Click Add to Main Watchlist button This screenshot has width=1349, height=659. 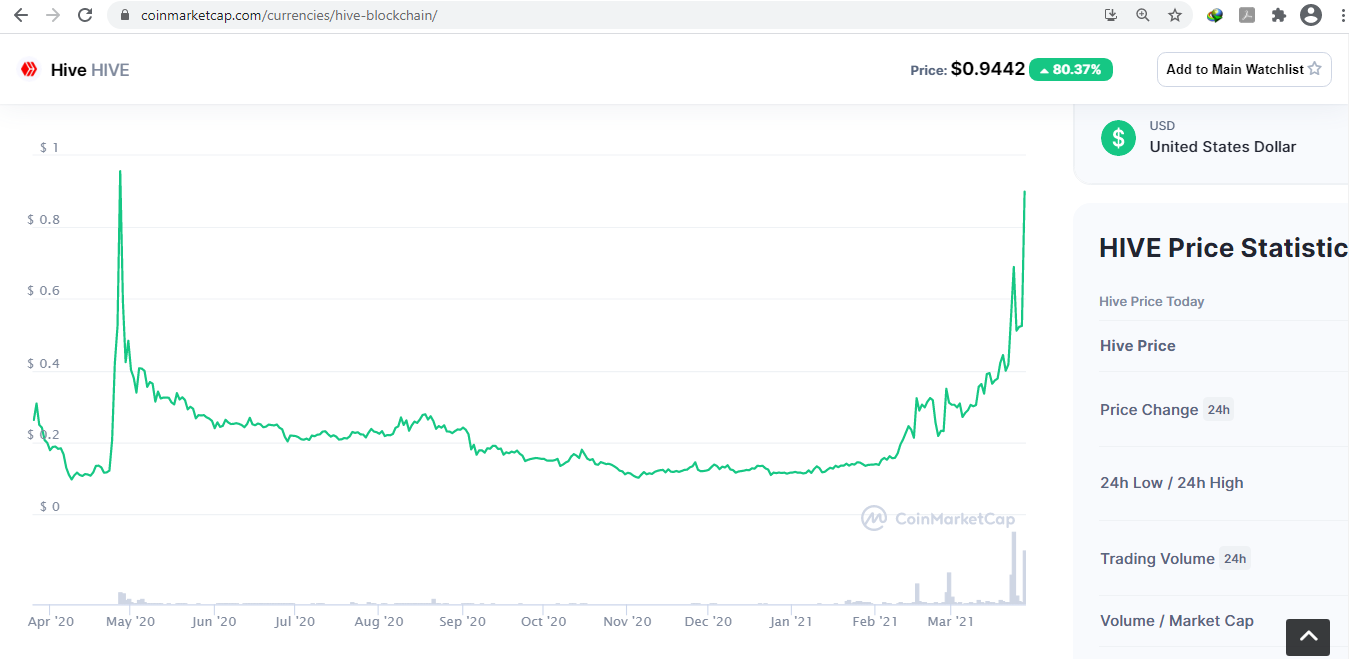coord(1244,69)
